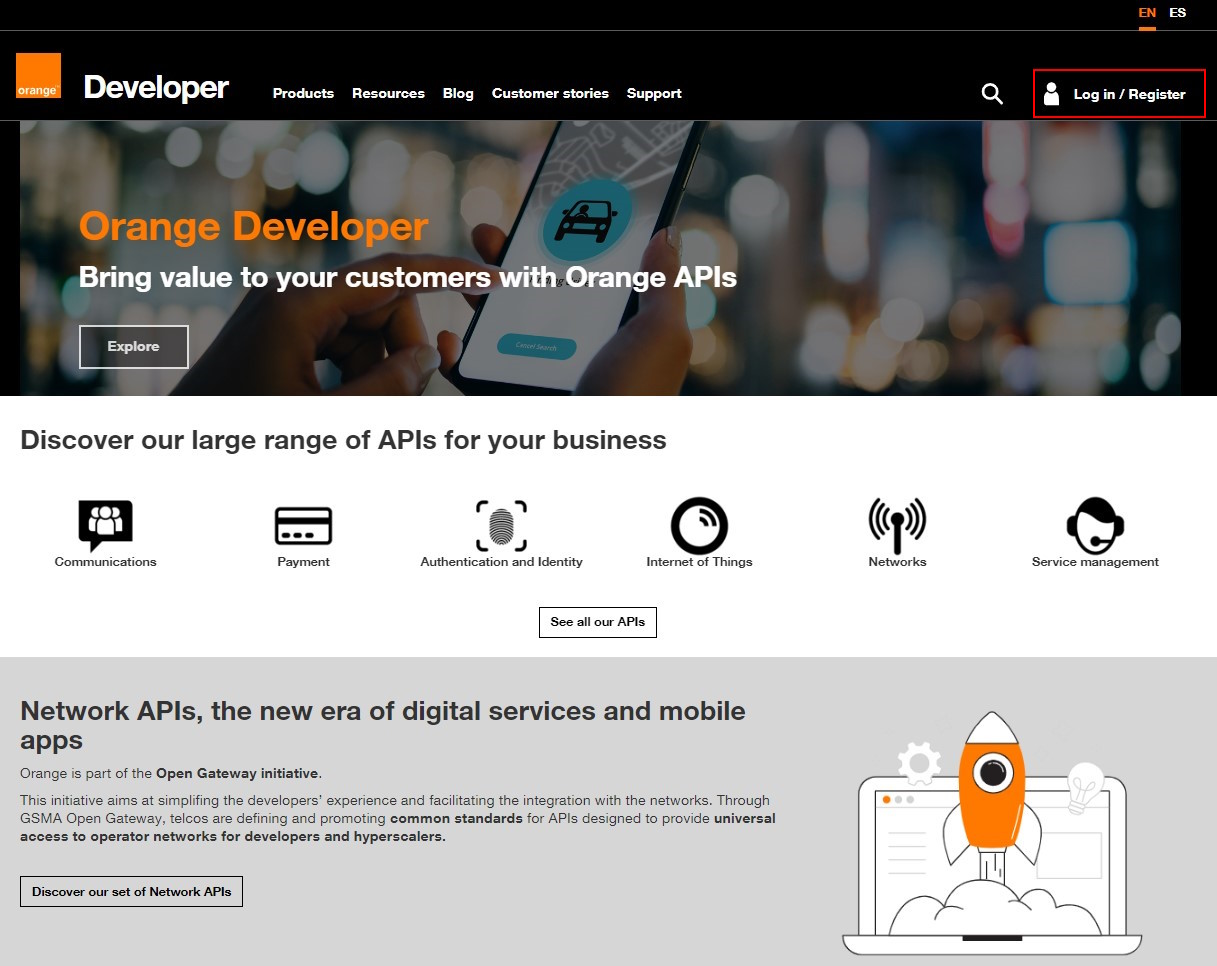1217x966 pixels.
Task: Click See all our APIs button
Action: point(598,622)
